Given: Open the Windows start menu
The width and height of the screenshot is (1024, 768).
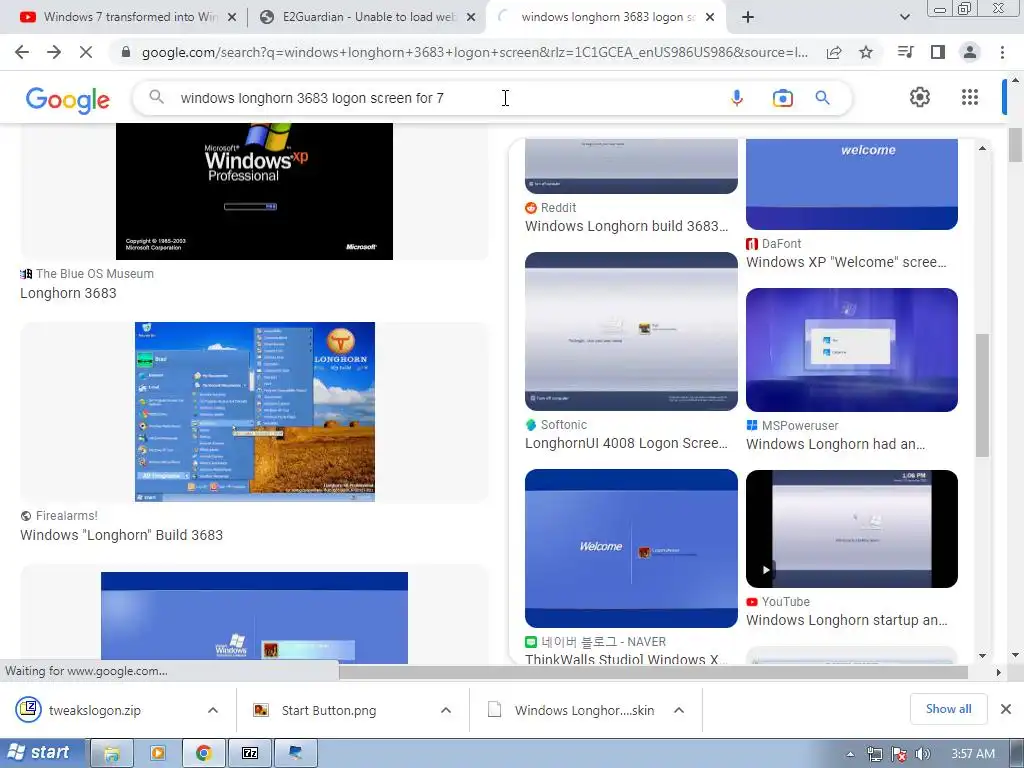Looking at the screenshot, I should point(42,753).
